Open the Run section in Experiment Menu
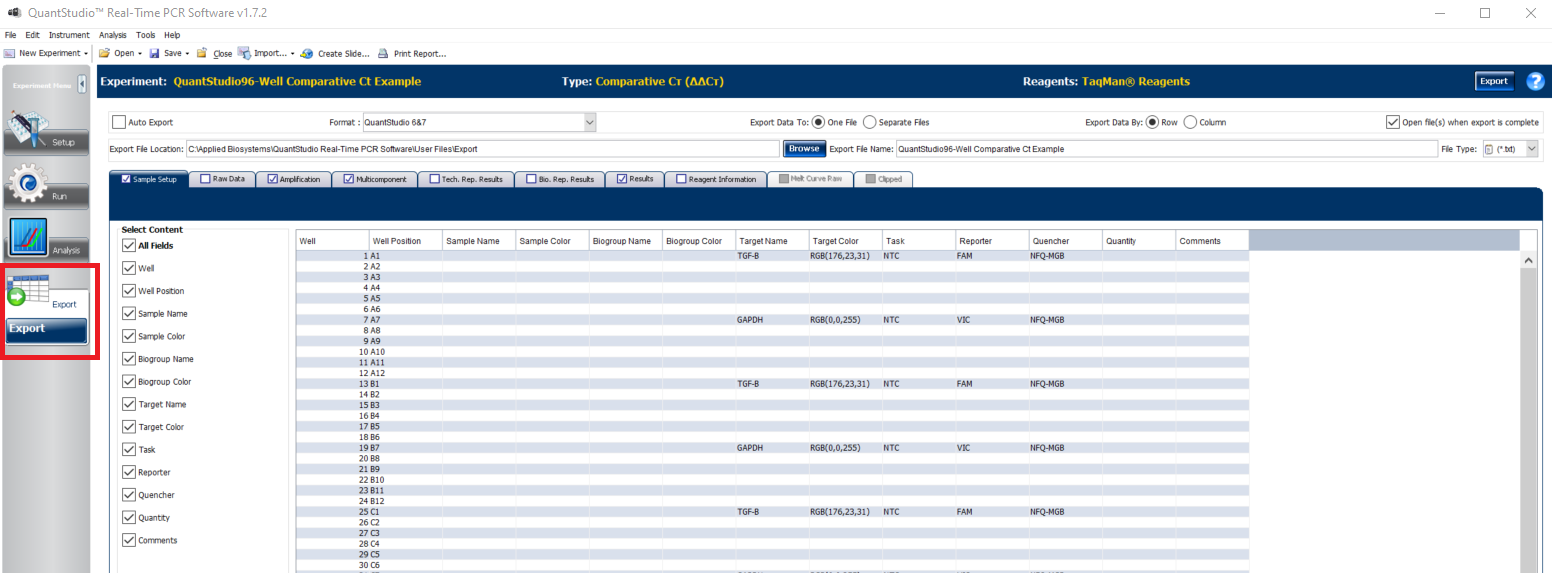 (x=47, y=184)
